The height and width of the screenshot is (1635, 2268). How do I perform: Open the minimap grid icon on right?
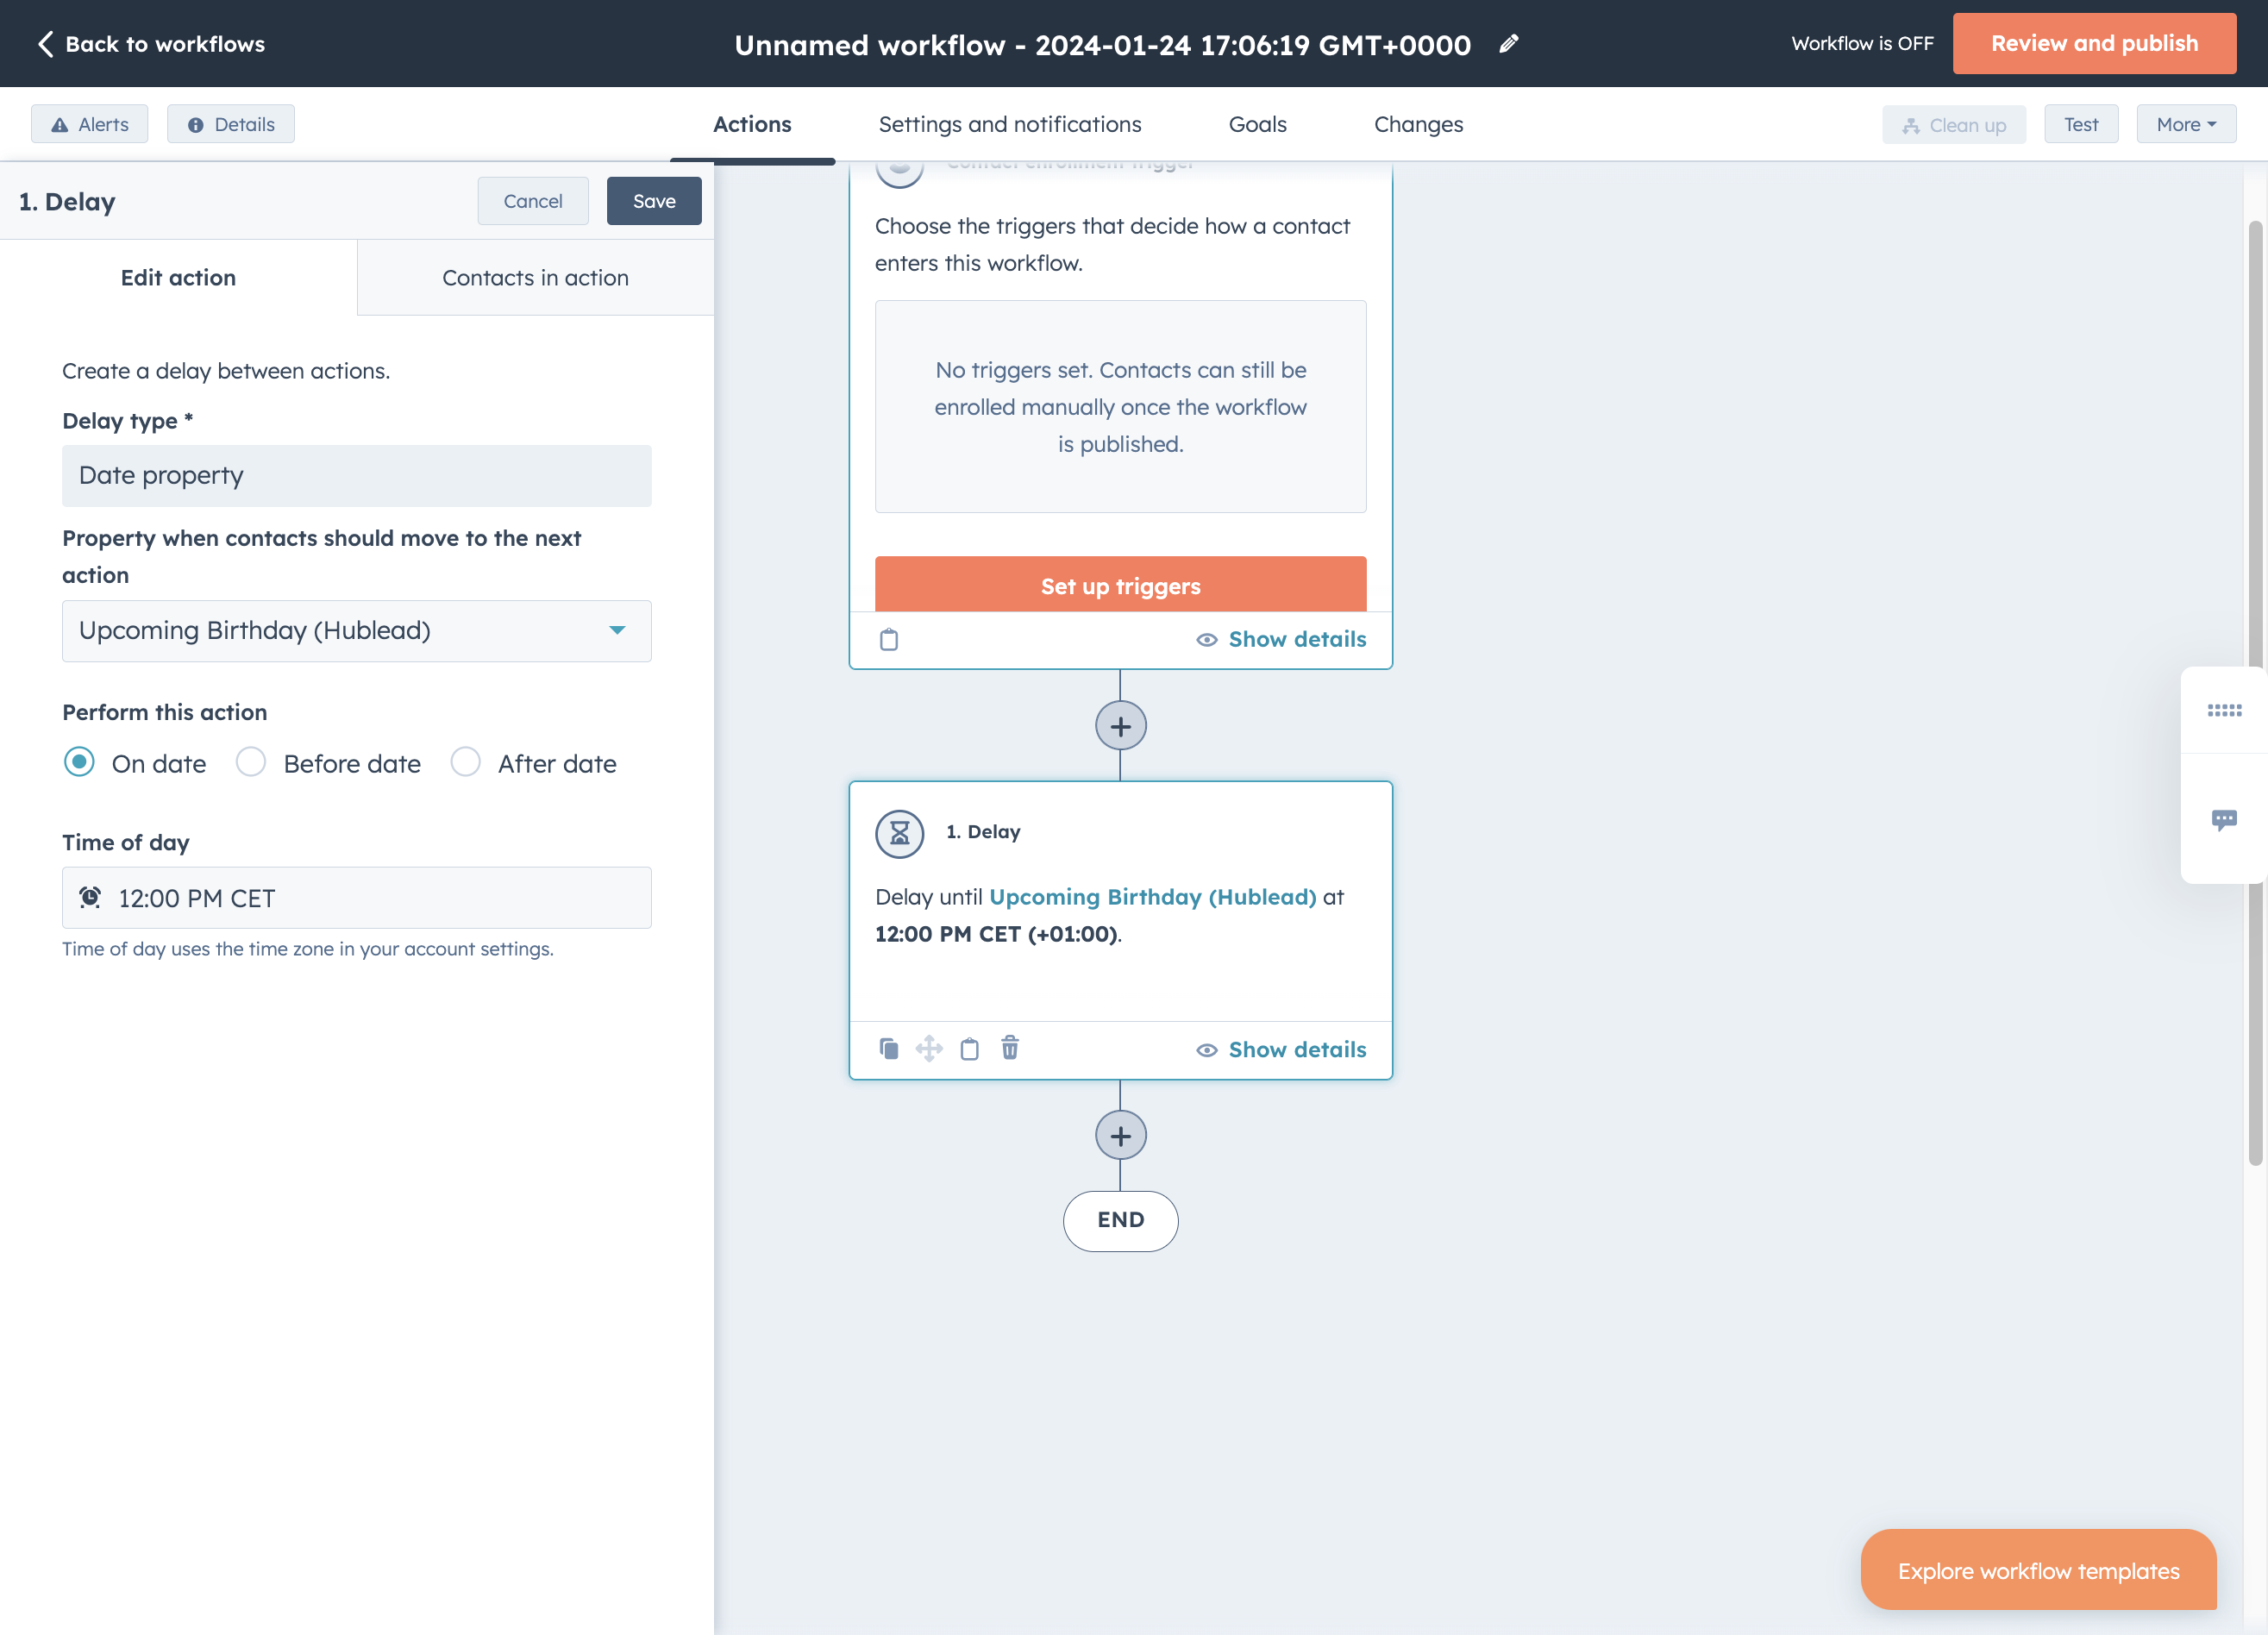pyautogui.click(x=2224, y=710)
